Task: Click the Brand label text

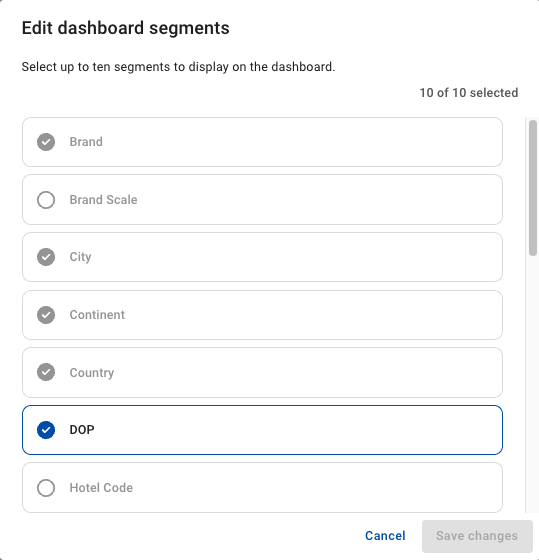Action: click(x=86, y=142)
